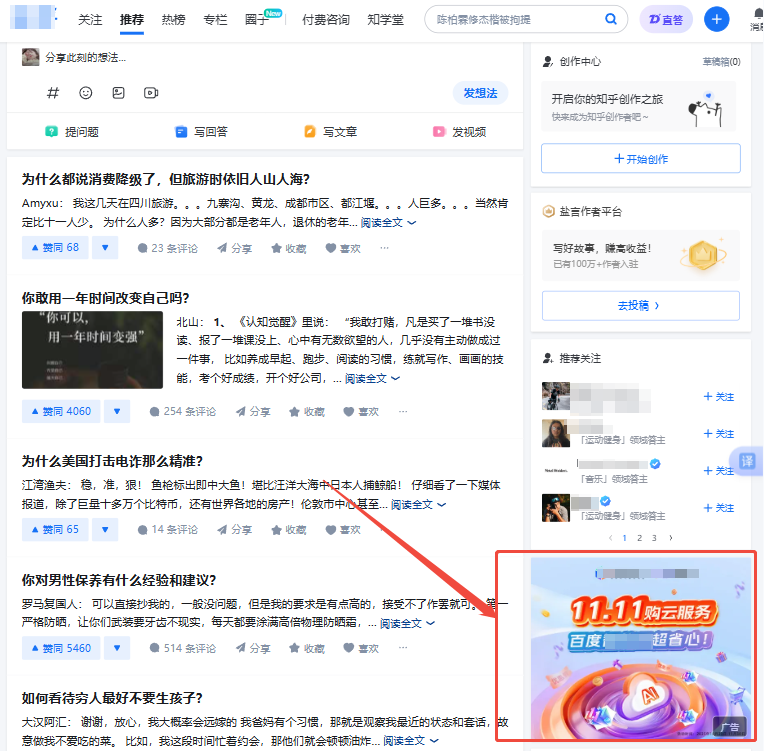Insert hashtag topic icon
764x751 pixels.
(53, 93)
